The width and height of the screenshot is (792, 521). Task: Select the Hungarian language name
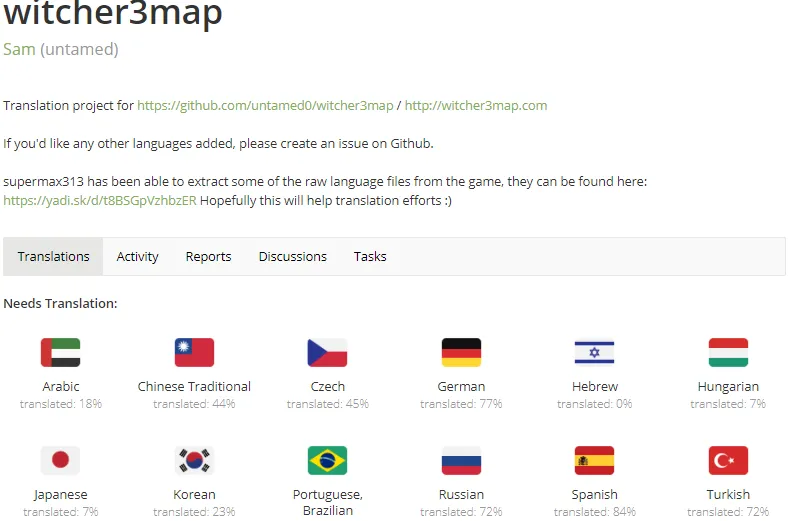click(728, 387)
